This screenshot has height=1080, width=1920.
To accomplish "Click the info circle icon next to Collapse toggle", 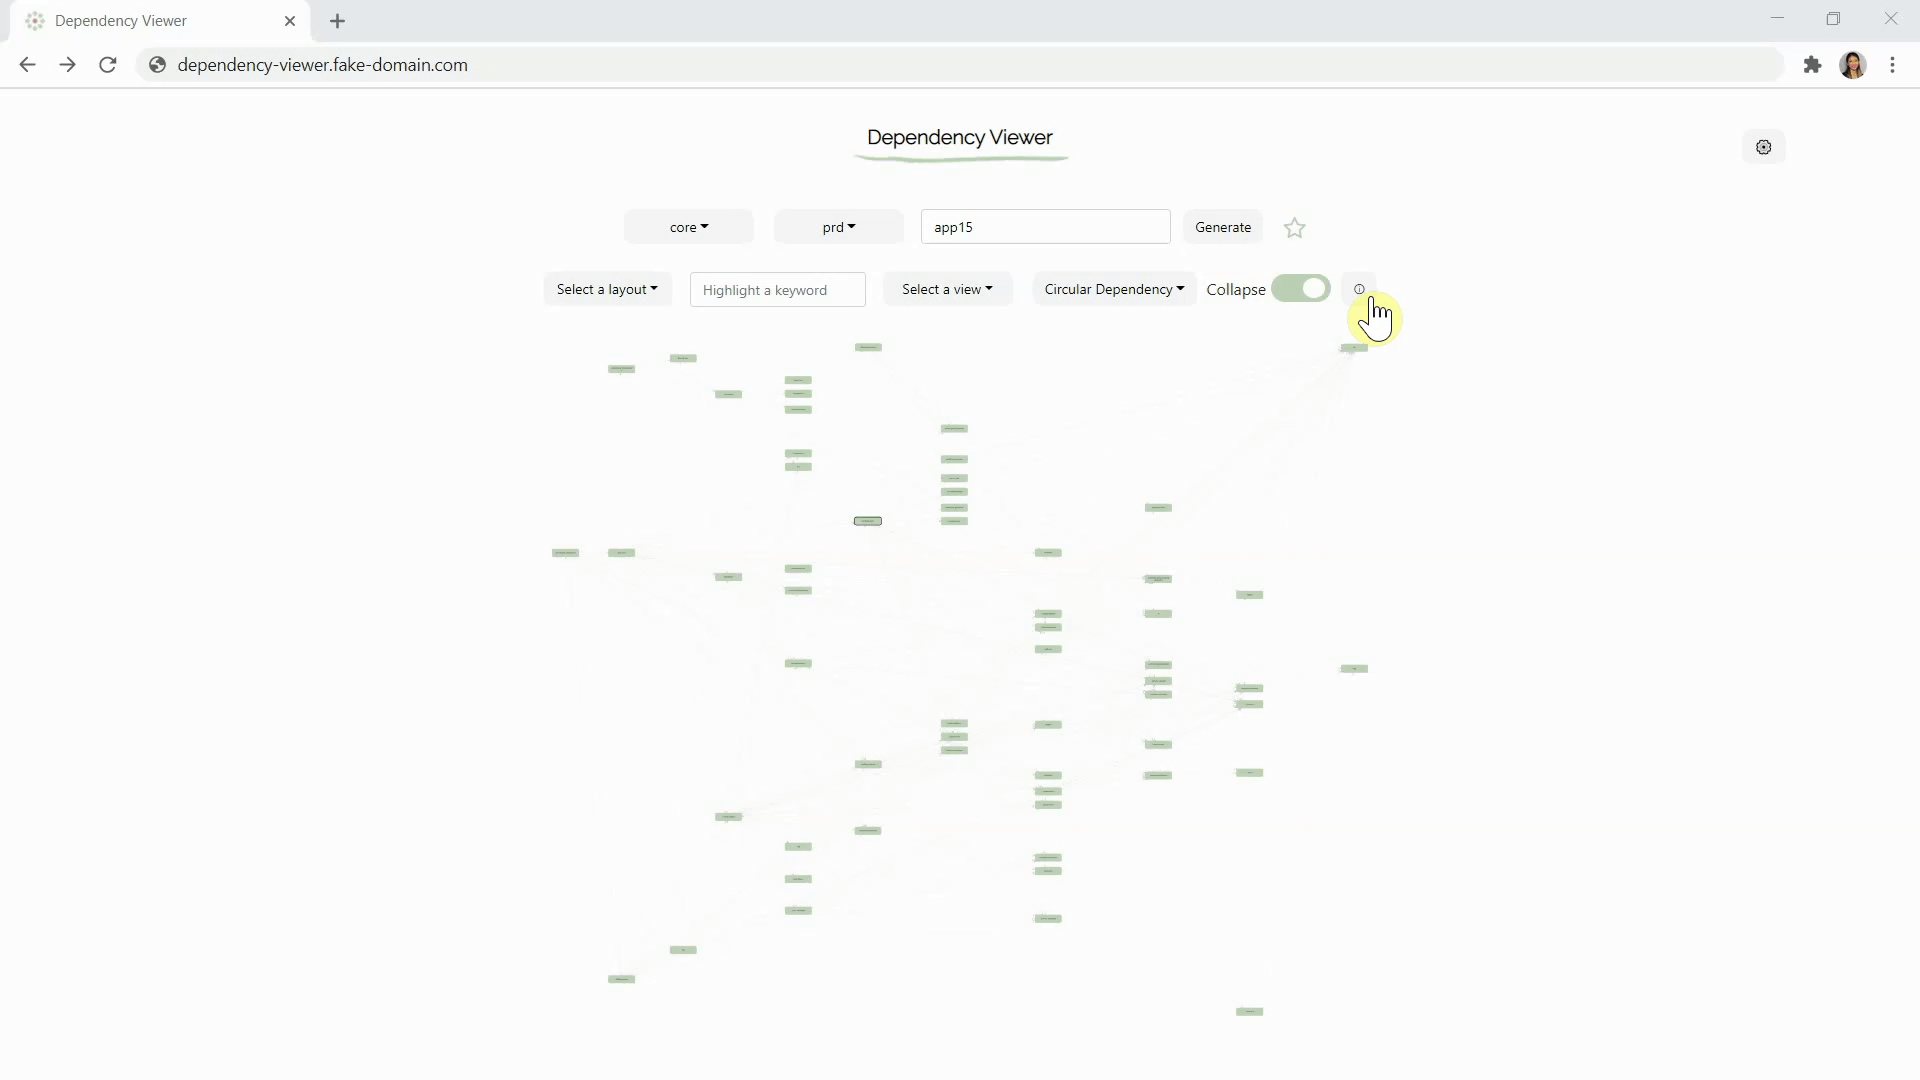I will pos(1358,289).
